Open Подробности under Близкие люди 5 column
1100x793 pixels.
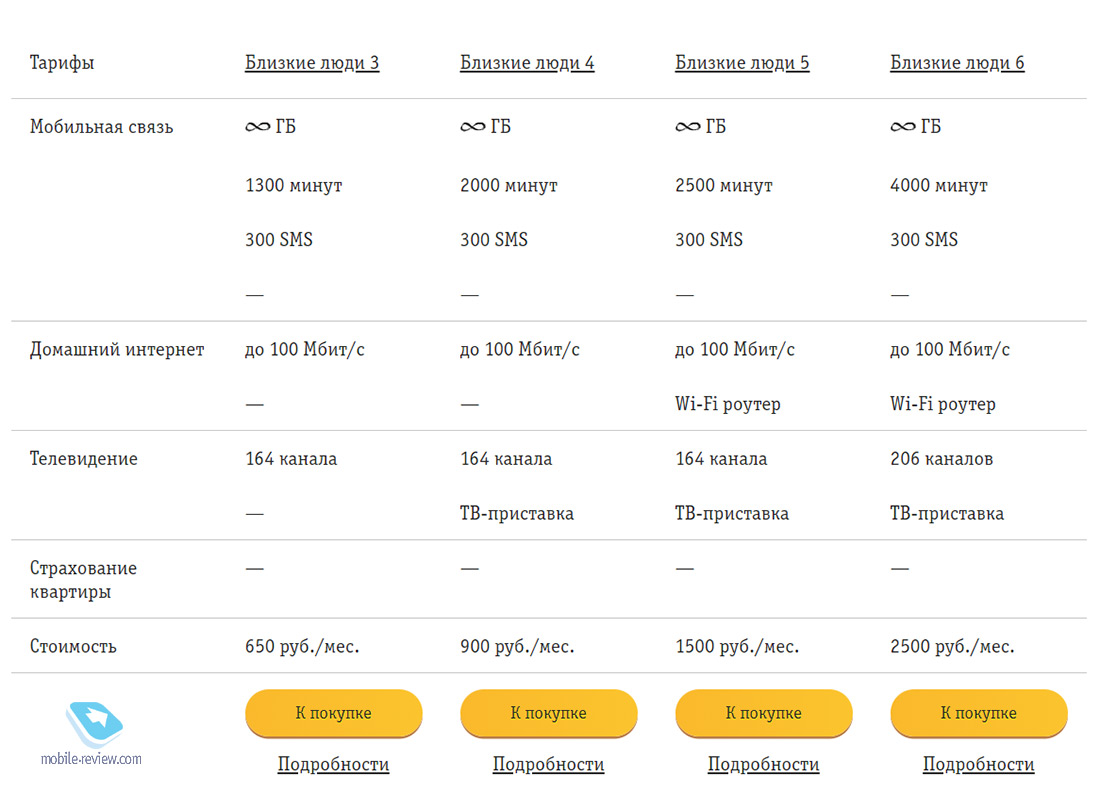763,764
